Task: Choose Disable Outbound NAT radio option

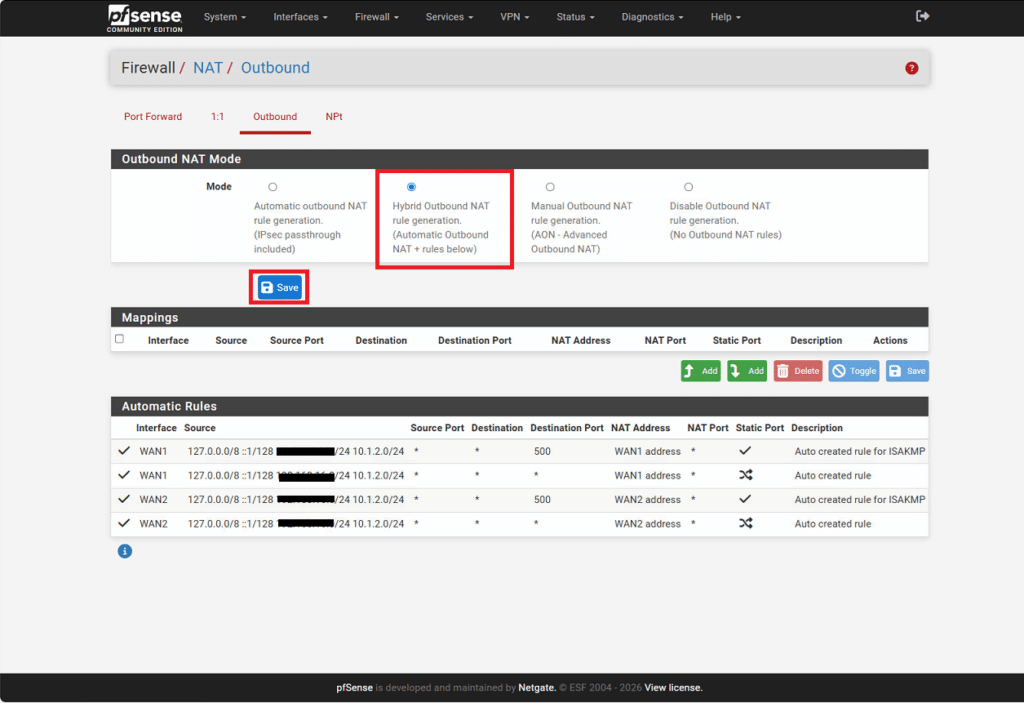Action: point(688,187)
